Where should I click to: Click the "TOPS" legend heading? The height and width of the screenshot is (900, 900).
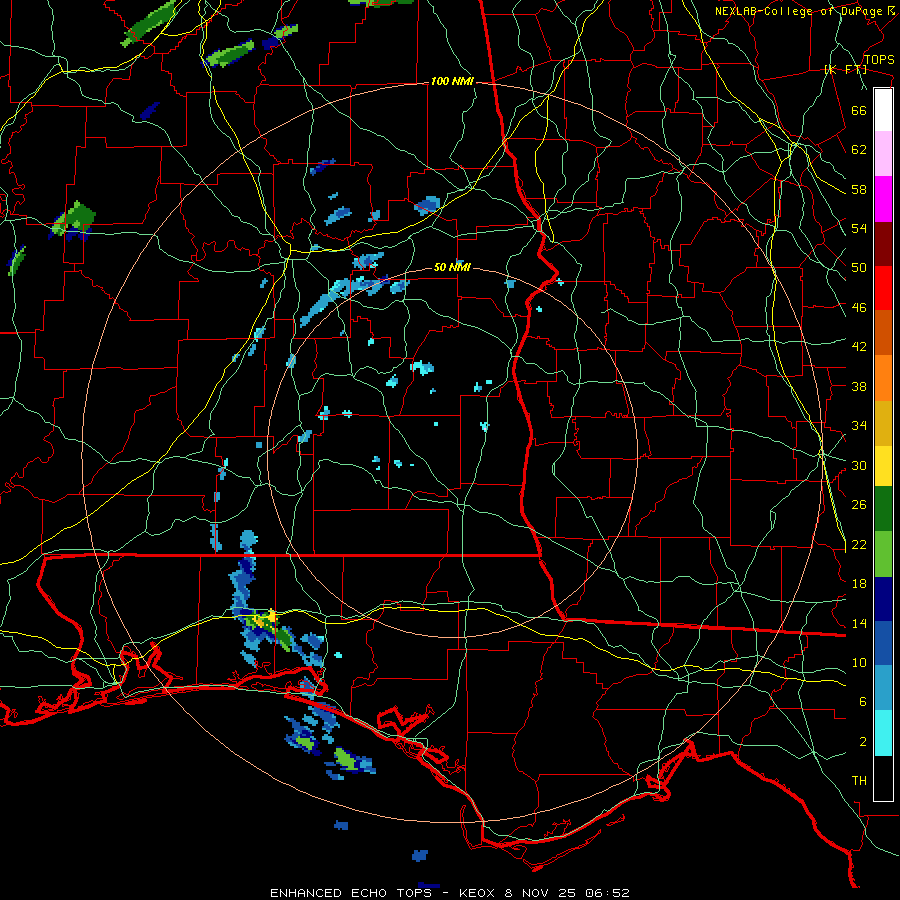tap(879, 60)
